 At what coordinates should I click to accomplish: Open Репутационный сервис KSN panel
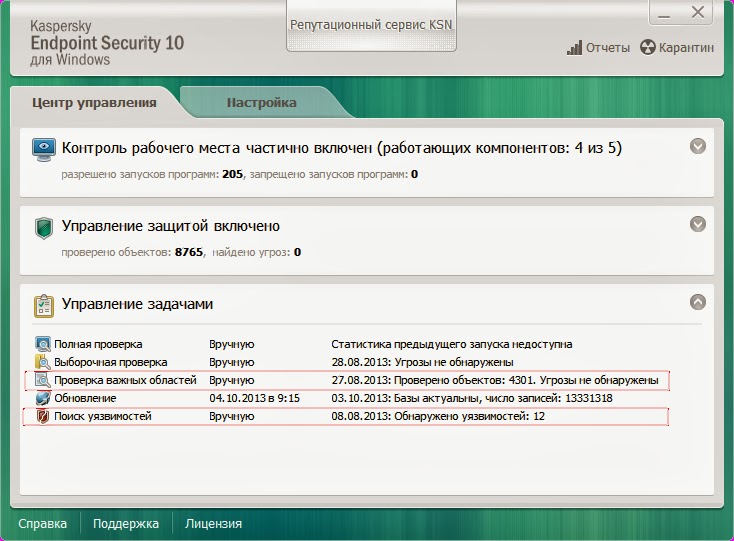(371, 25)
